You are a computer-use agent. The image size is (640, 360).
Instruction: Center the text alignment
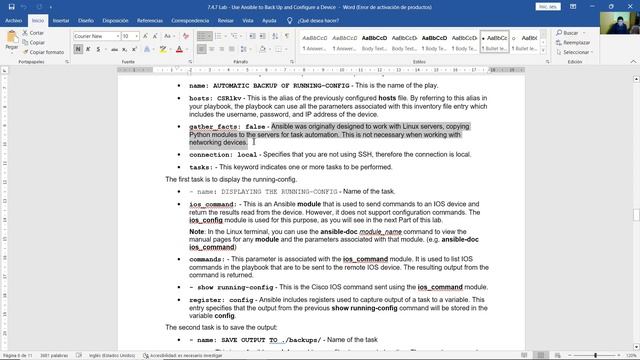pos(212,49)
